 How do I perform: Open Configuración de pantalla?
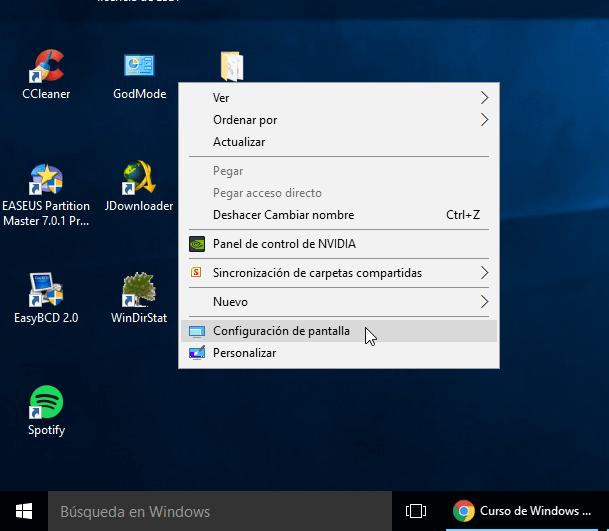tap(339, 331)
